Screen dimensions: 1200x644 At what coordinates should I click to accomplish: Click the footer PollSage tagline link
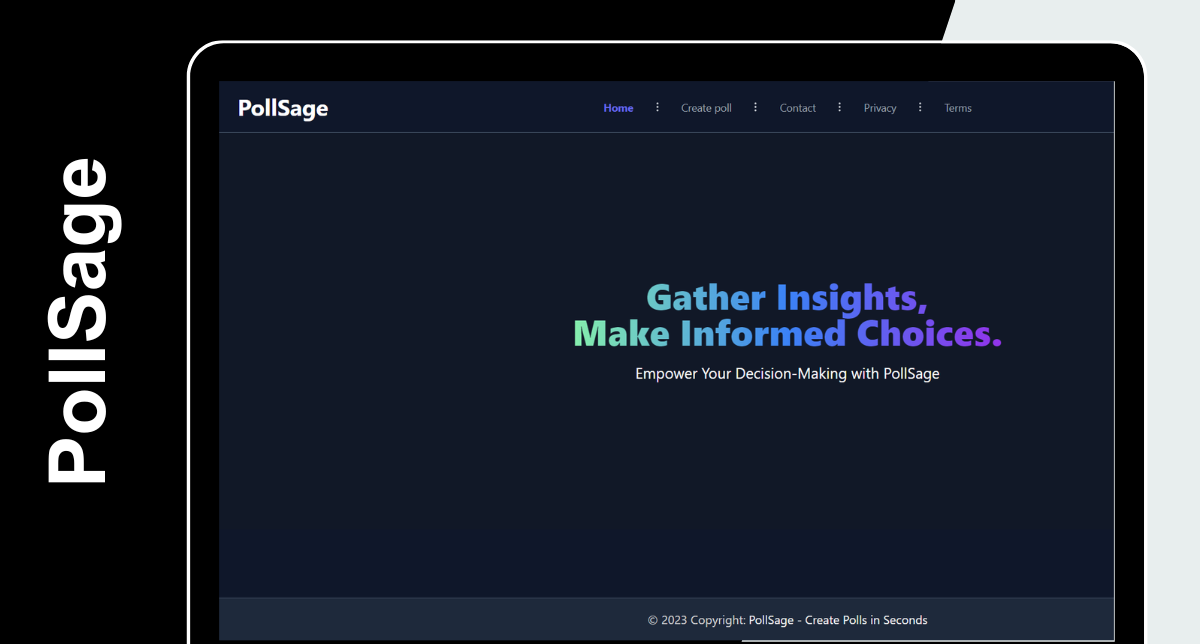click(x=837, y=620)
